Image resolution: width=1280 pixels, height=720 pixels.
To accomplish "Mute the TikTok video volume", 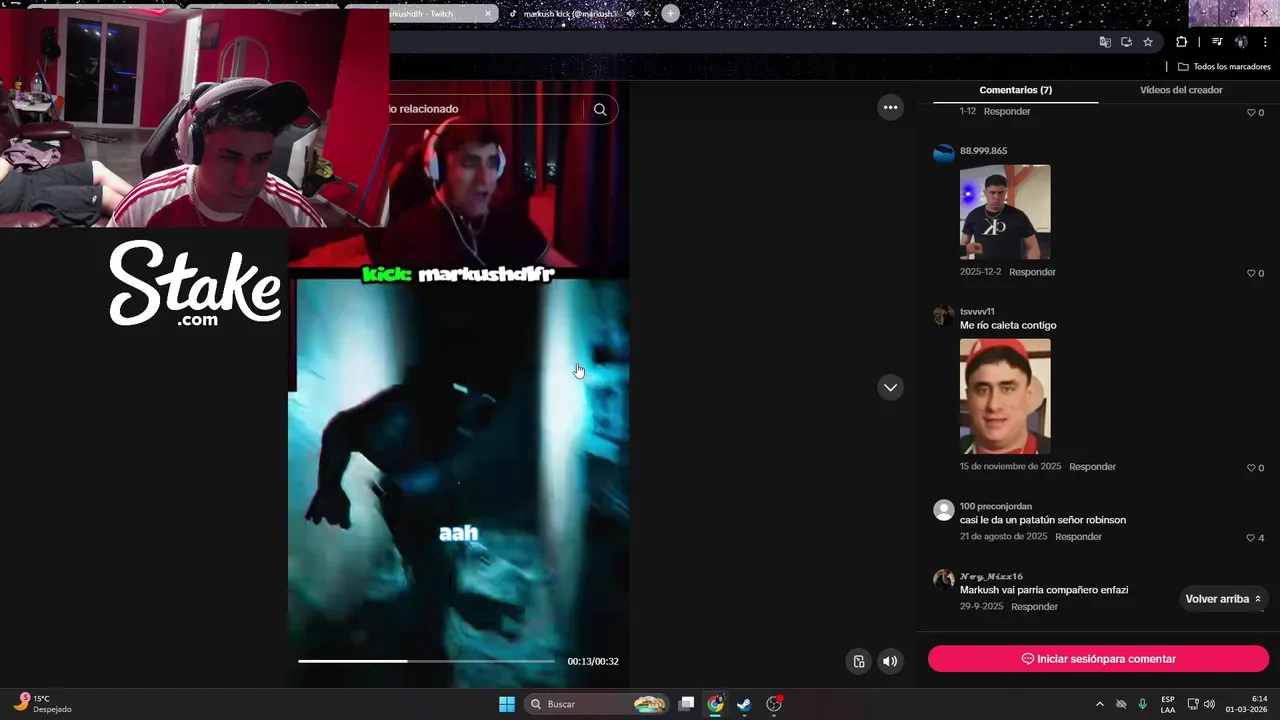I will pos(889,661).
